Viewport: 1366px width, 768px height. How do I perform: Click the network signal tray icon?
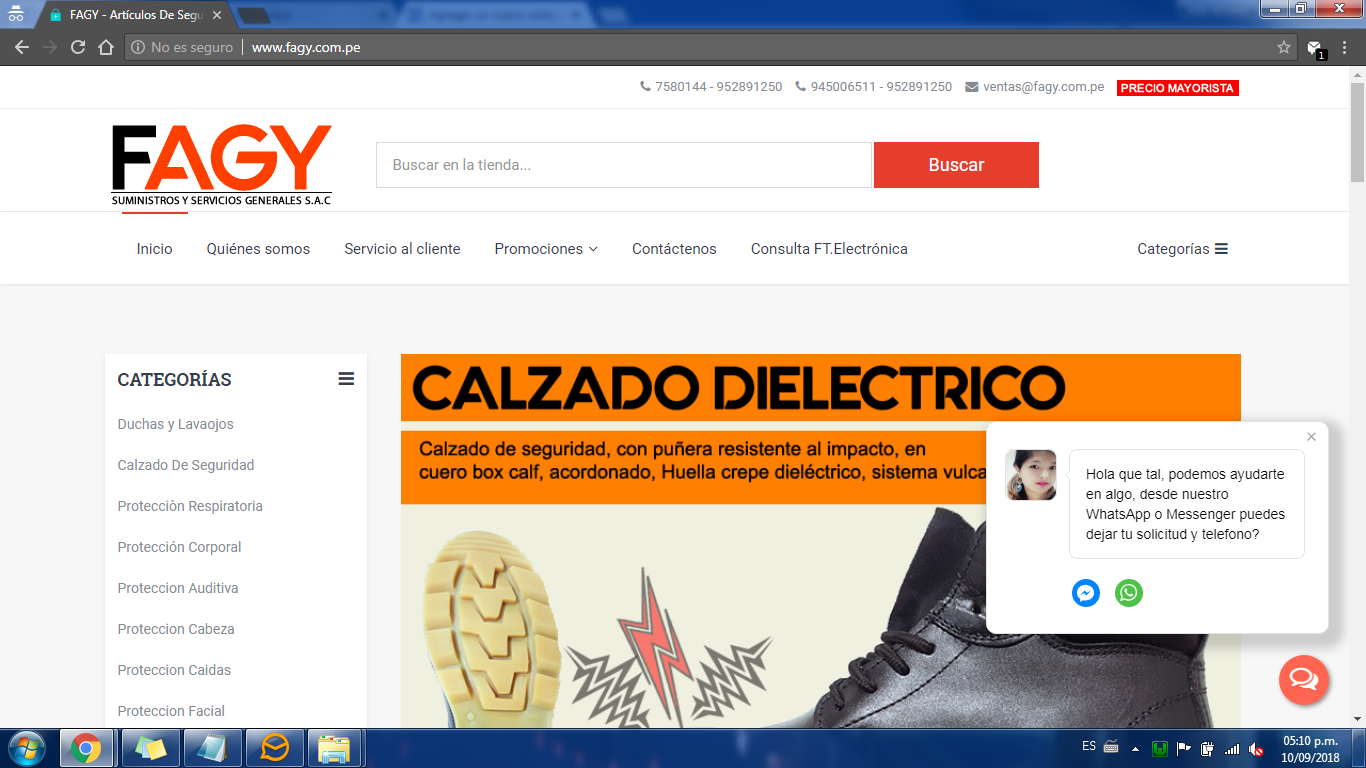click(x=1232, y=748)
